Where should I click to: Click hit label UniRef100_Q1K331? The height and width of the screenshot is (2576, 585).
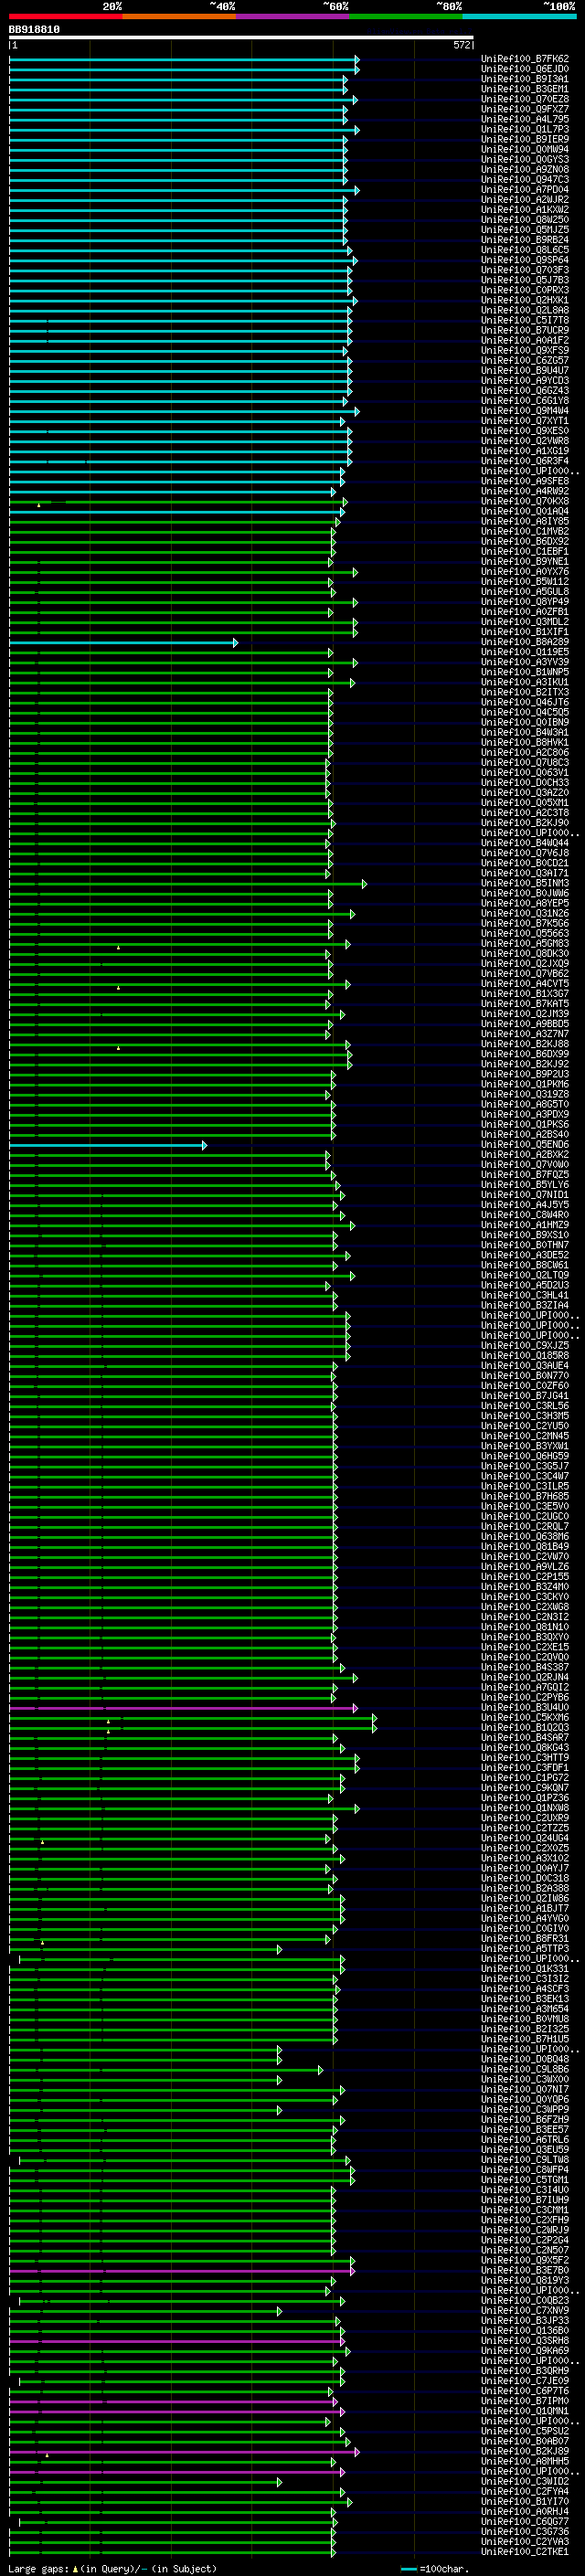click(525, 1969)
